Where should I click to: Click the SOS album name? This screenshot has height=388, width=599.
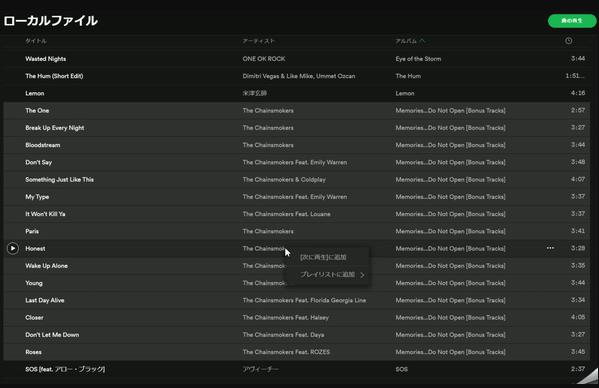pos(401,369)
